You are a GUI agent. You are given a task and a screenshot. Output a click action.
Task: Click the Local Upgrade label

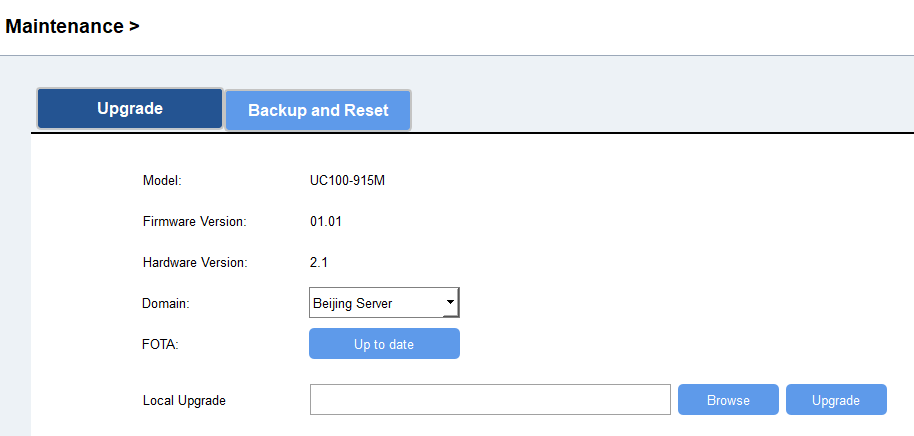point(184,401)
